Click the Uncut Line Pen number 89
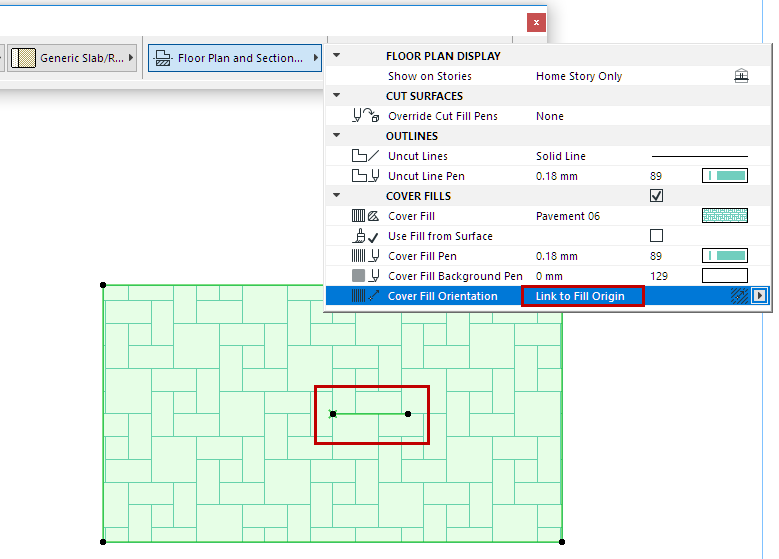The height and width of the screenshot is (559, 779). click(x=656, y=176)
